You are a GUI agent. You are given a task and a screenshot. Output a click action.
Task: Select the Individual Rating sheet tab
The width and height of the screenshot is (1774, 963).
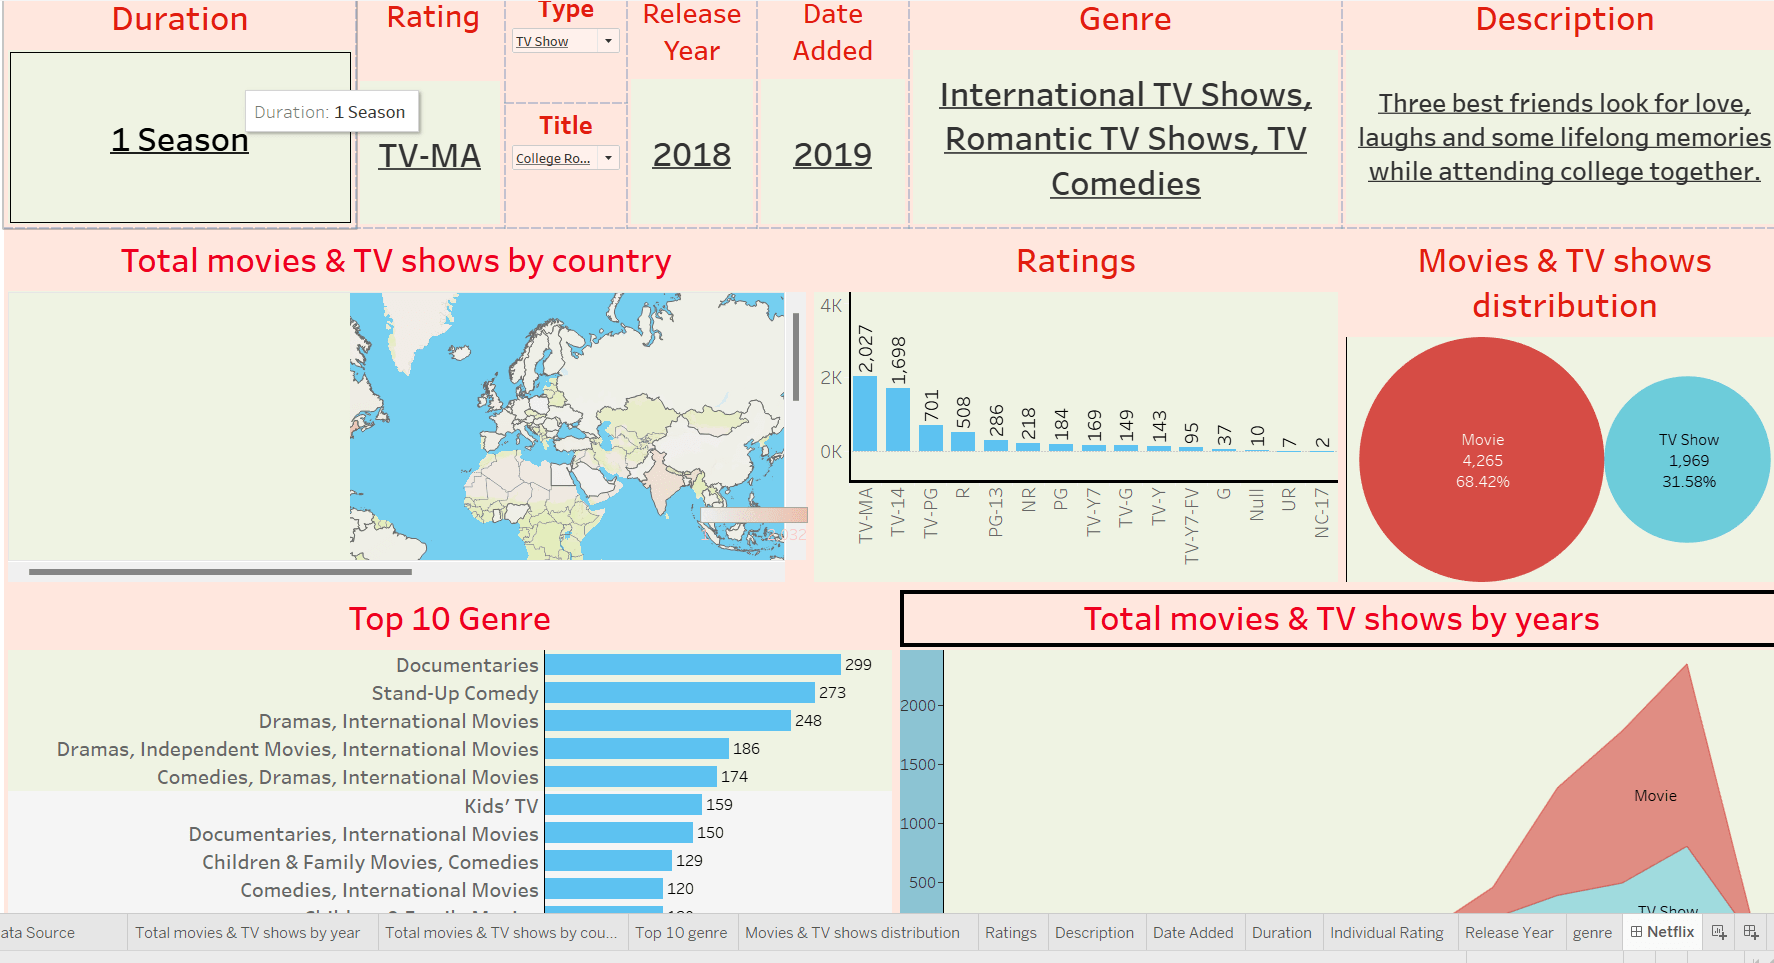pyautogui.click(x=1386, y=933)
